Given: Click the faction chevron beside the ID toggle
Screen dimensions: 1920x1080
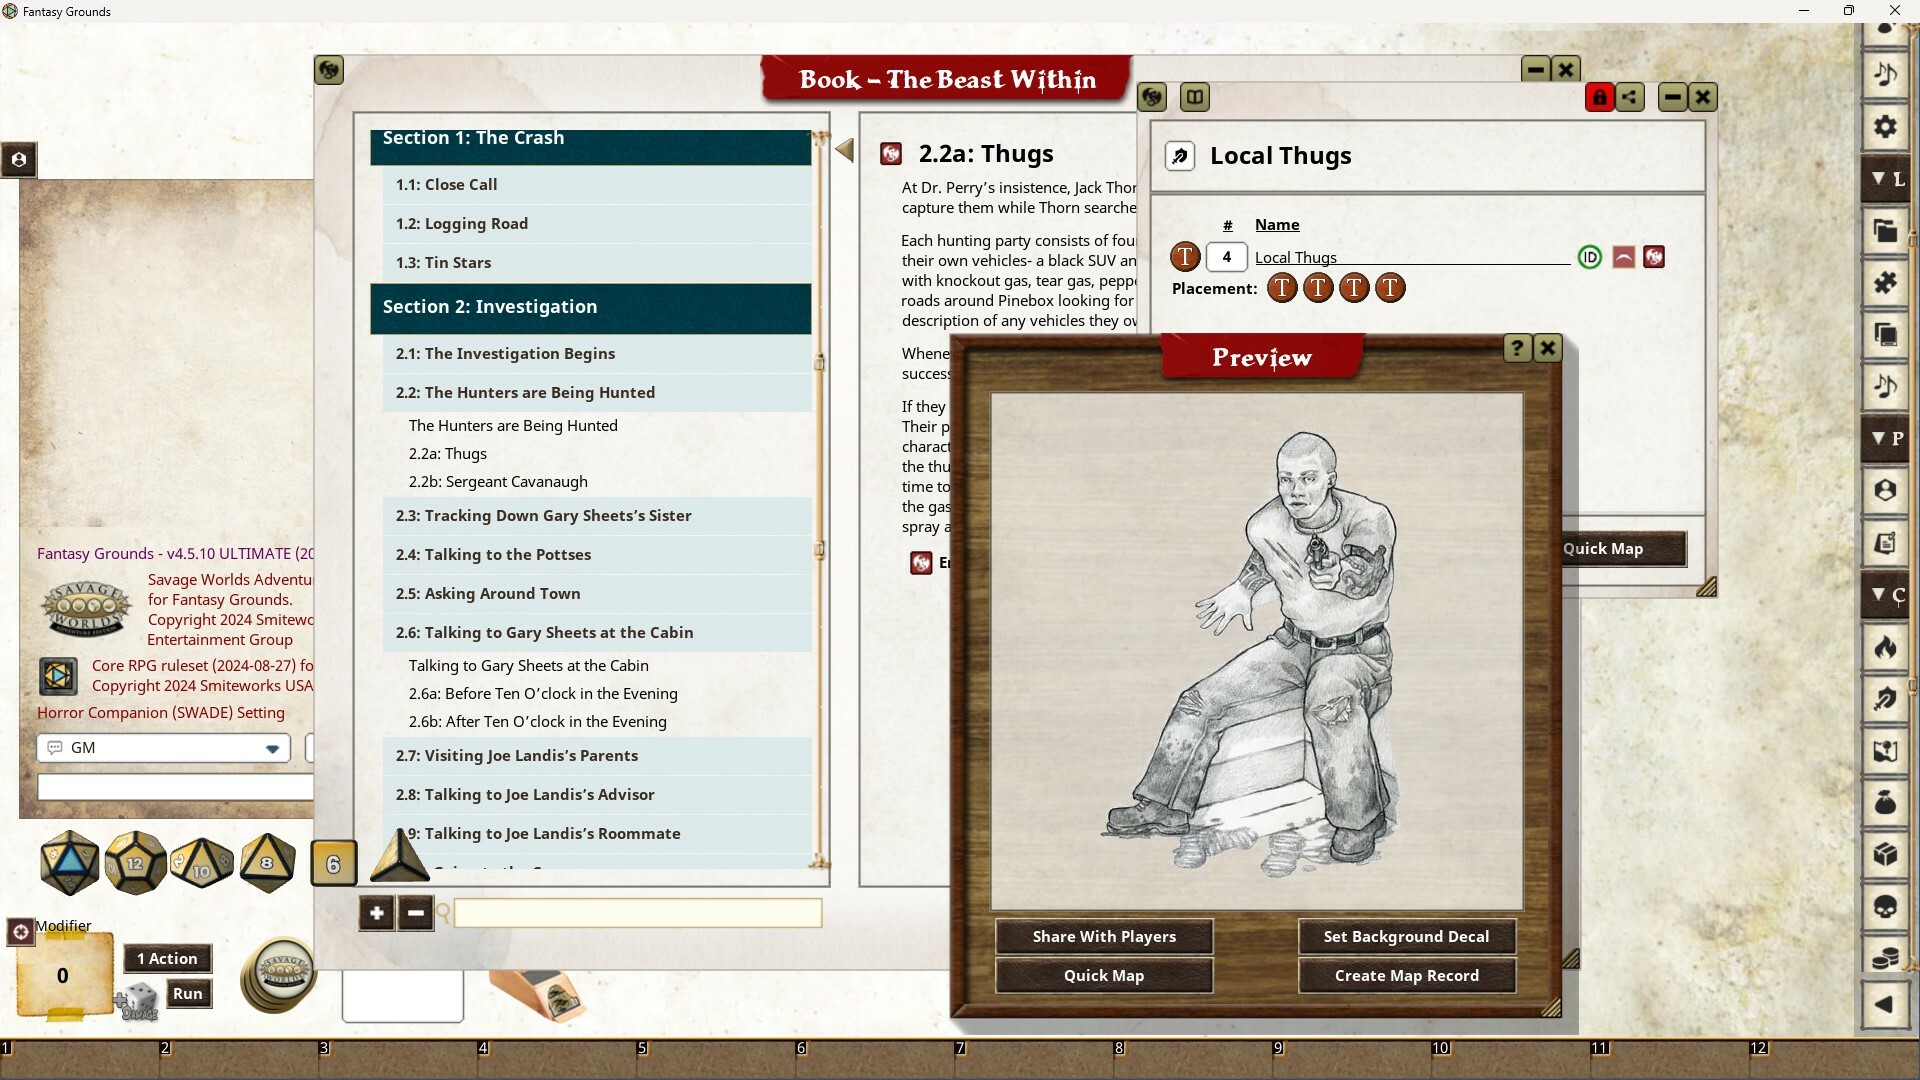Looking at the screenshot, I should point(1622,257).
